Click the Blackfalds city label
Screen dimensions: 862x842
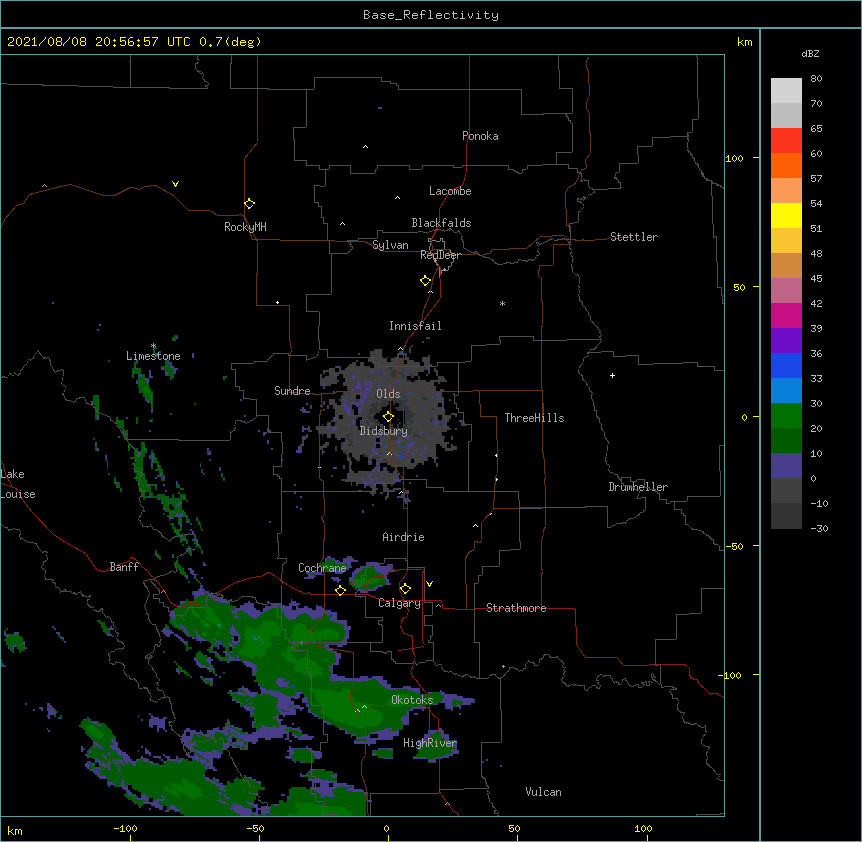pos(441,223)
